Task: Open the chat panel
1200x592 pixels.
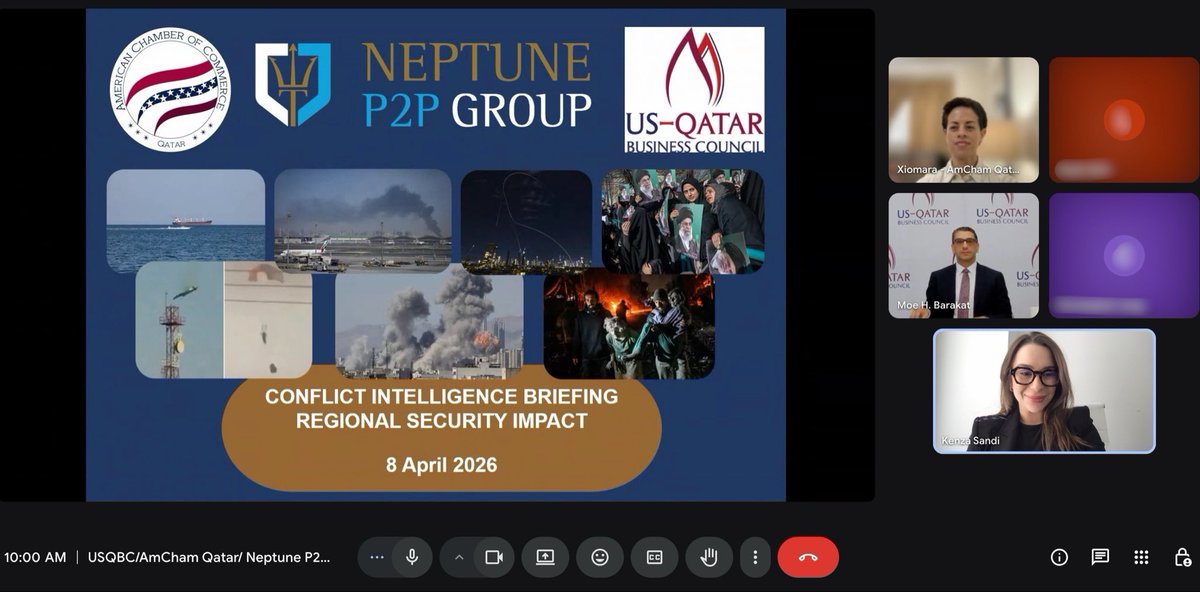Action: pyautogui.click(x=1100, y=557)
